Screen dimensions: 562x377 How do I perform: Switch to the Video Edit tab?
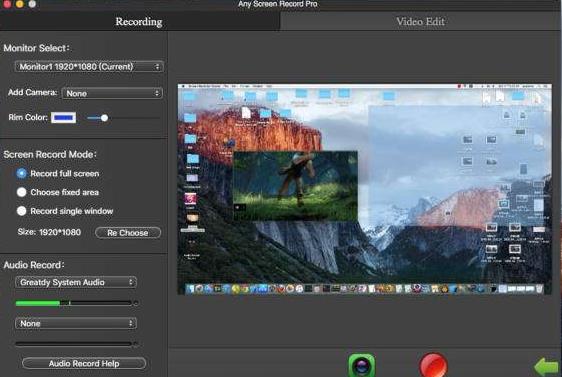[420, 22]
